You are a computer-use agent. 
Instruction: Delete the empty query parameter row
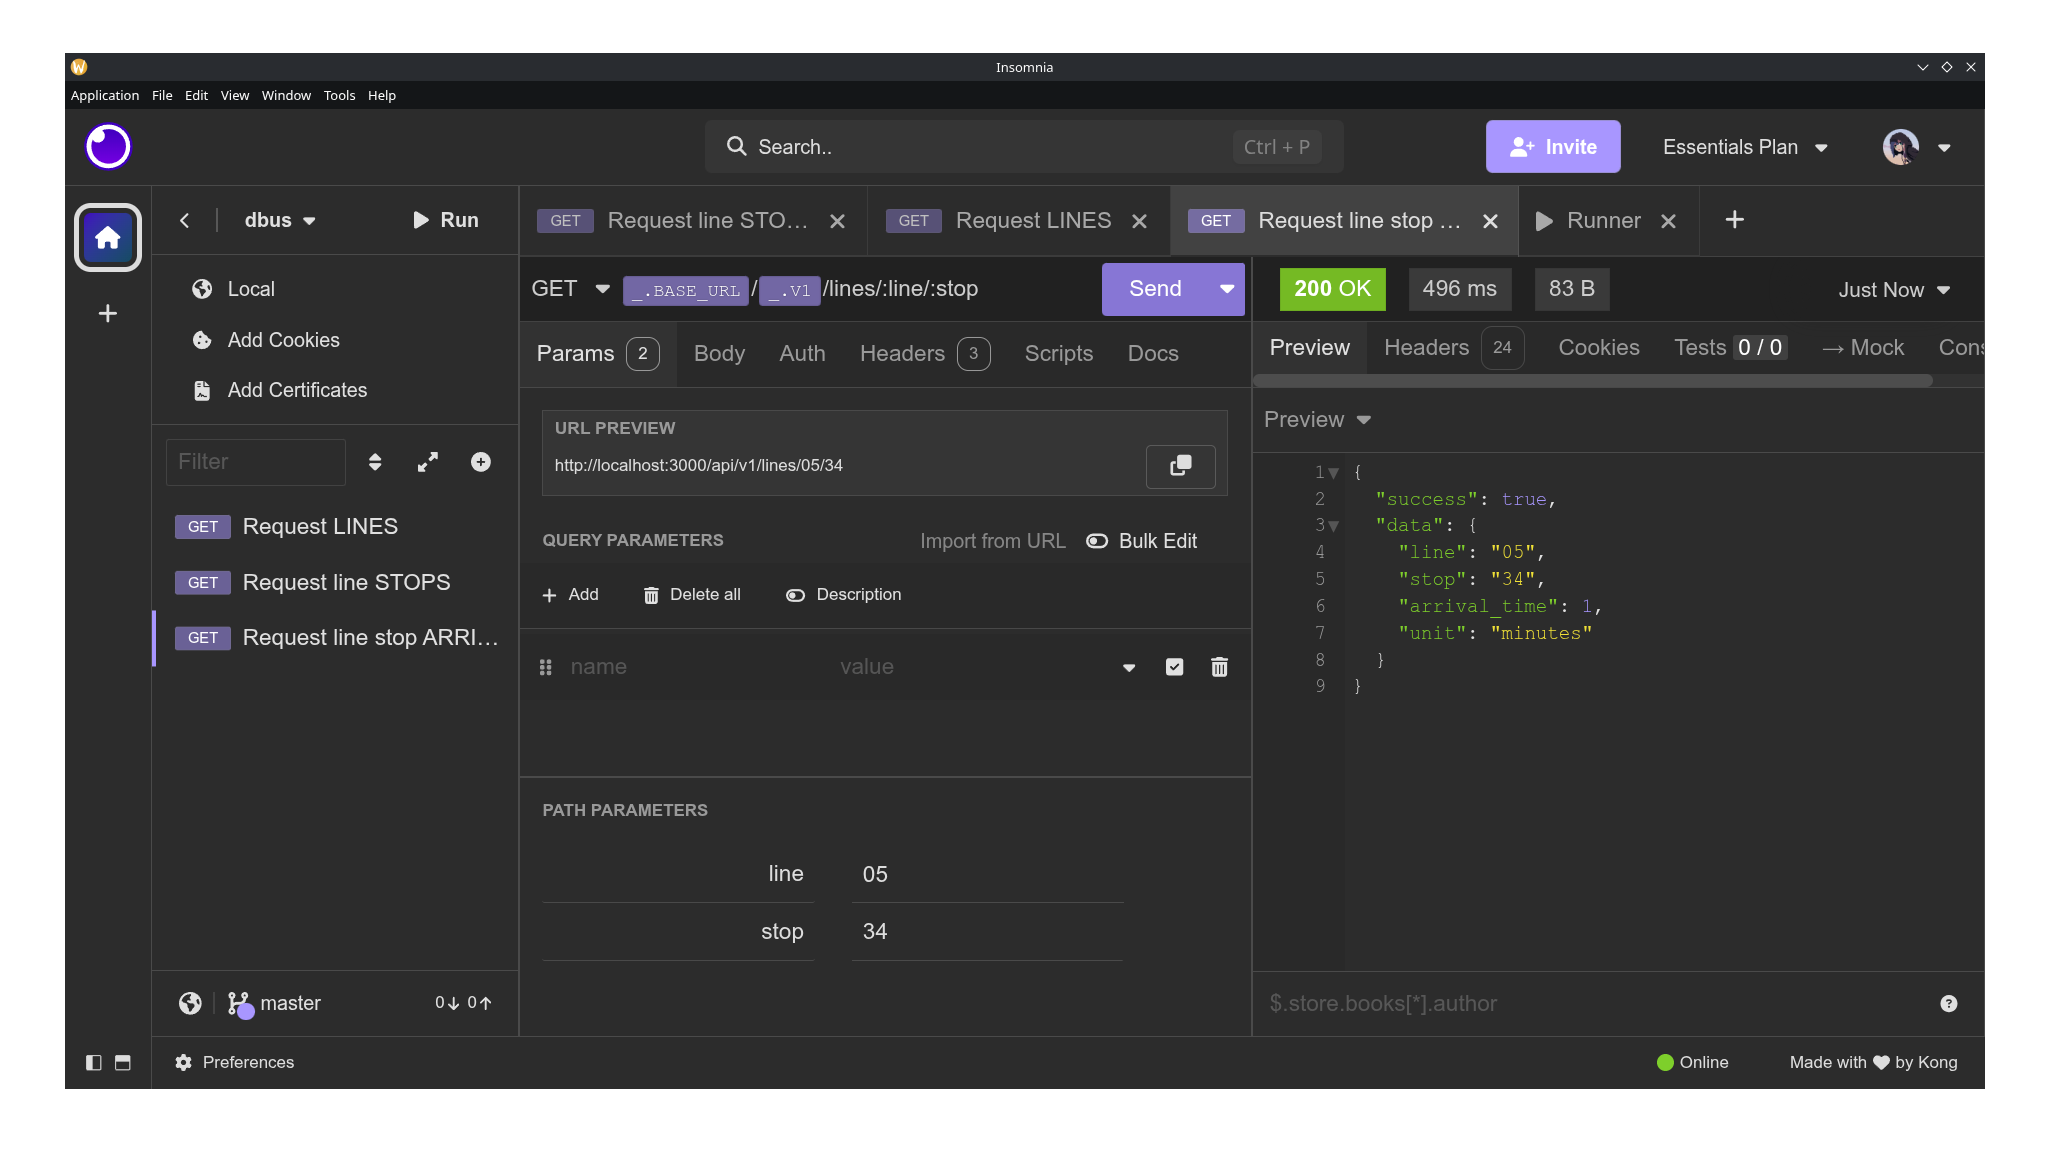[x=1218, y=666]
